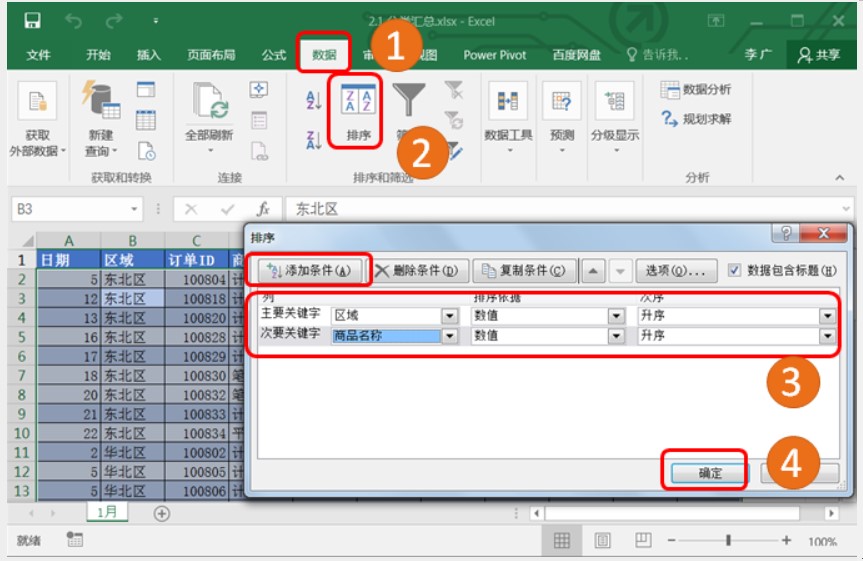Switch to the 开始 tab
This screenshot has height=561, width=863.
click(x=98, y=55)
